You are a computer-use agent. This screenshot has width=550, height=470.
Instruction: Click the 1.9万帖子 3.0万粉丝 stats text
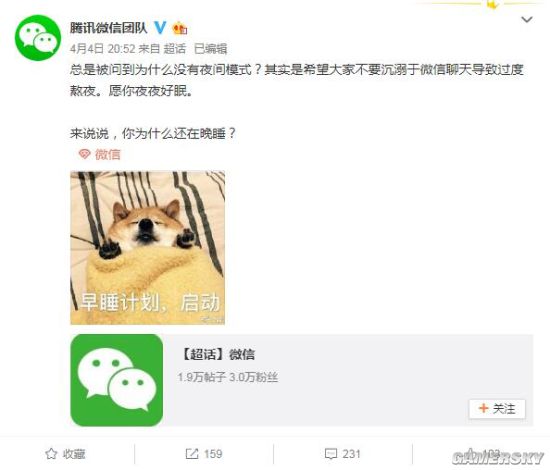[x=227, y=377]
